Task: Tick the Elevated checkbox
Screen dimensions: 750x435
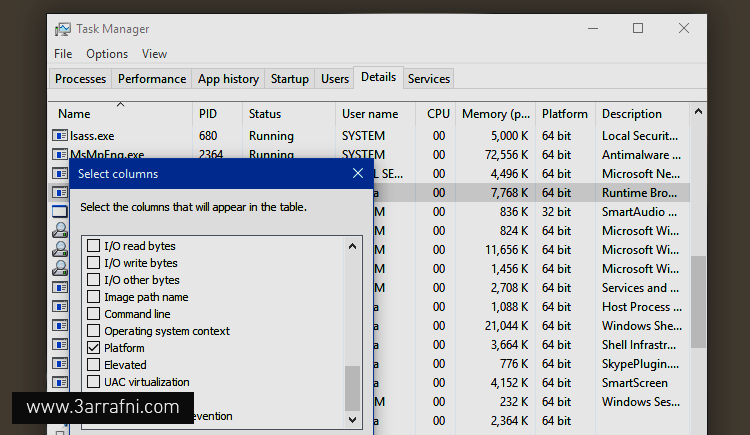Action: point(94,365)
